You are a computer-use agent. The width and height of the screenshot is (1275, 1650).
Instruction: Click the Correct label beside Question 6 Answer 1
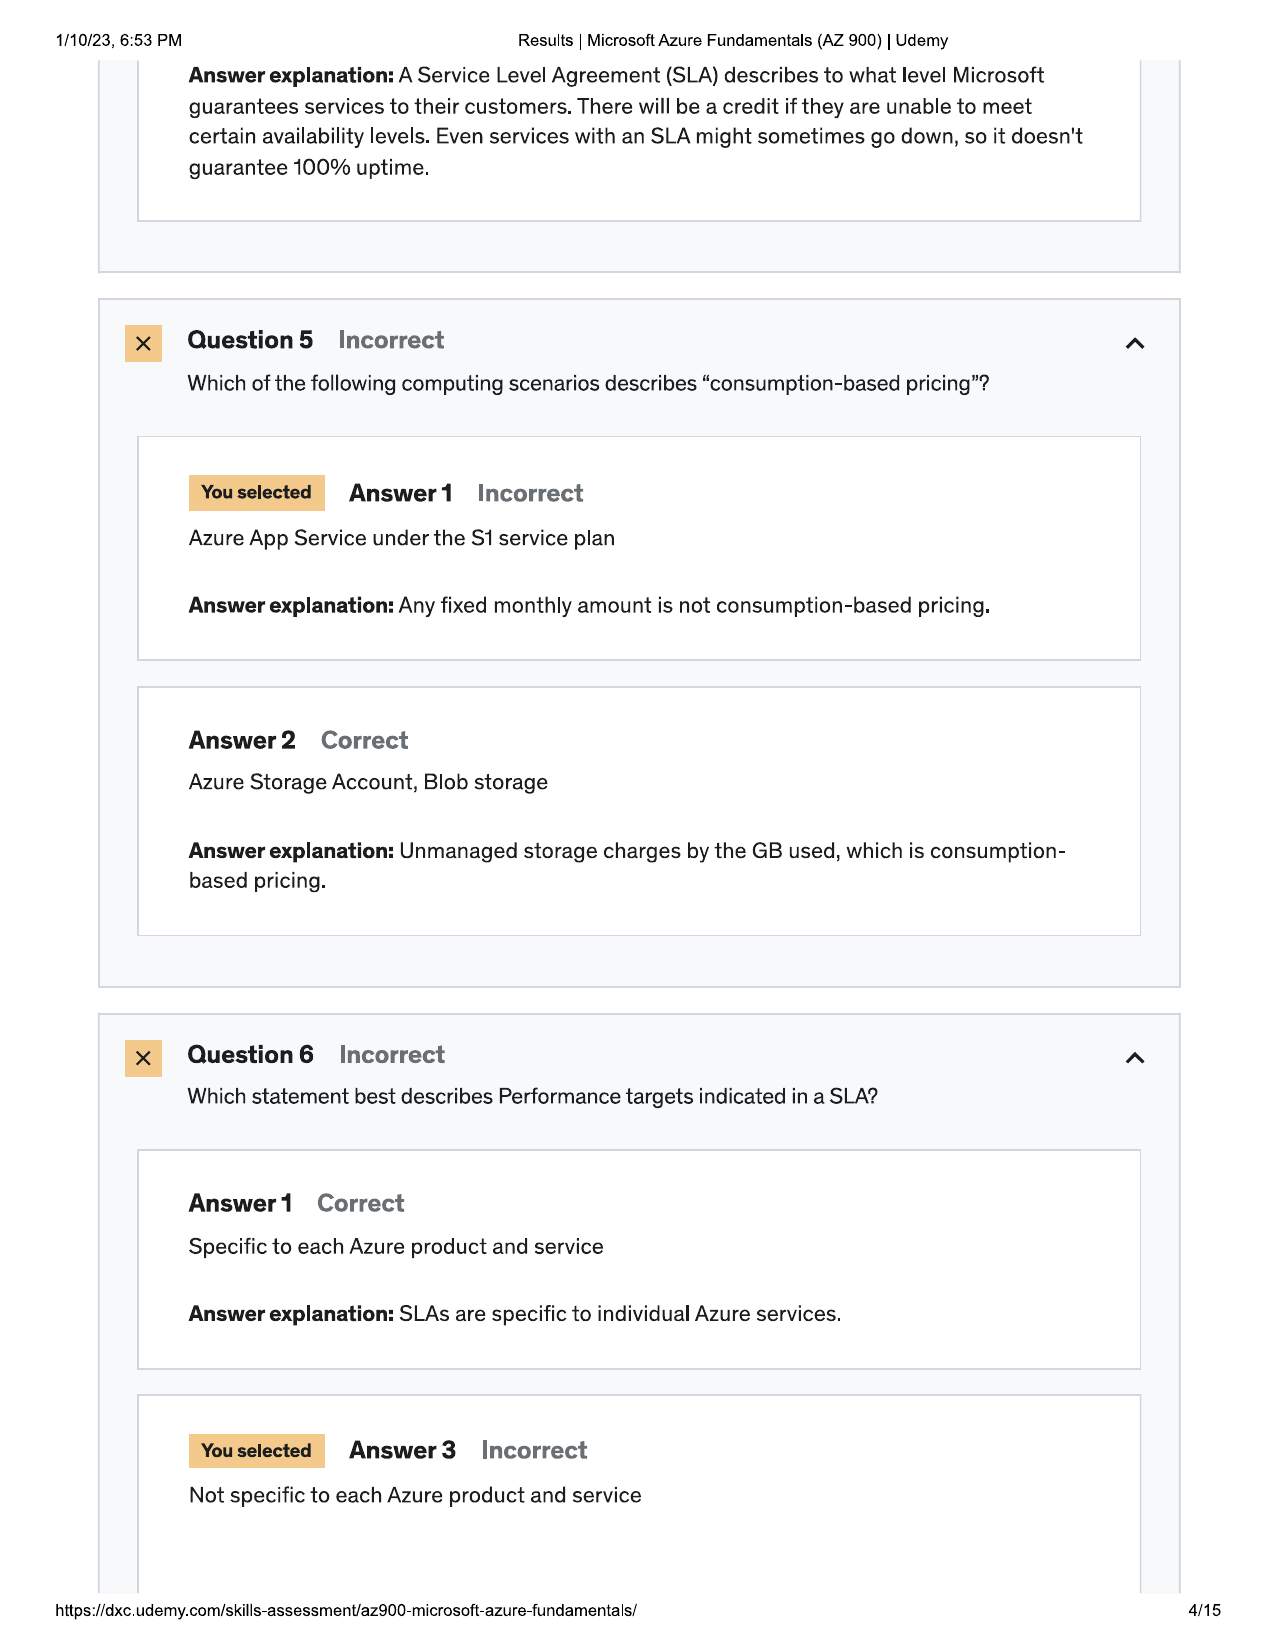pos(361,1204)
